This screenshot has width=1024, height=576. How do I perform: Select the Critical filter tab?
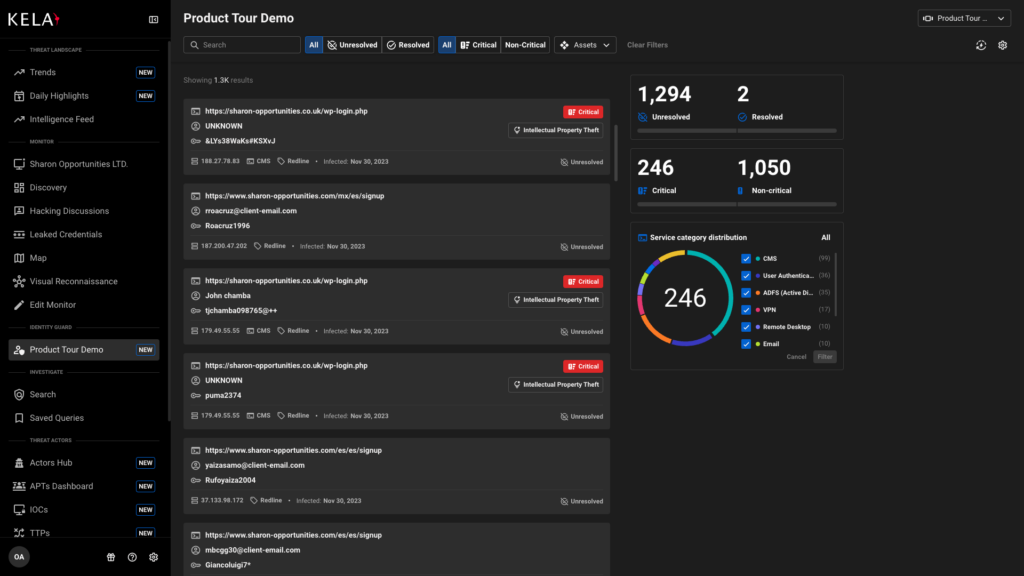pyautogui.click(x=482, y=44)
